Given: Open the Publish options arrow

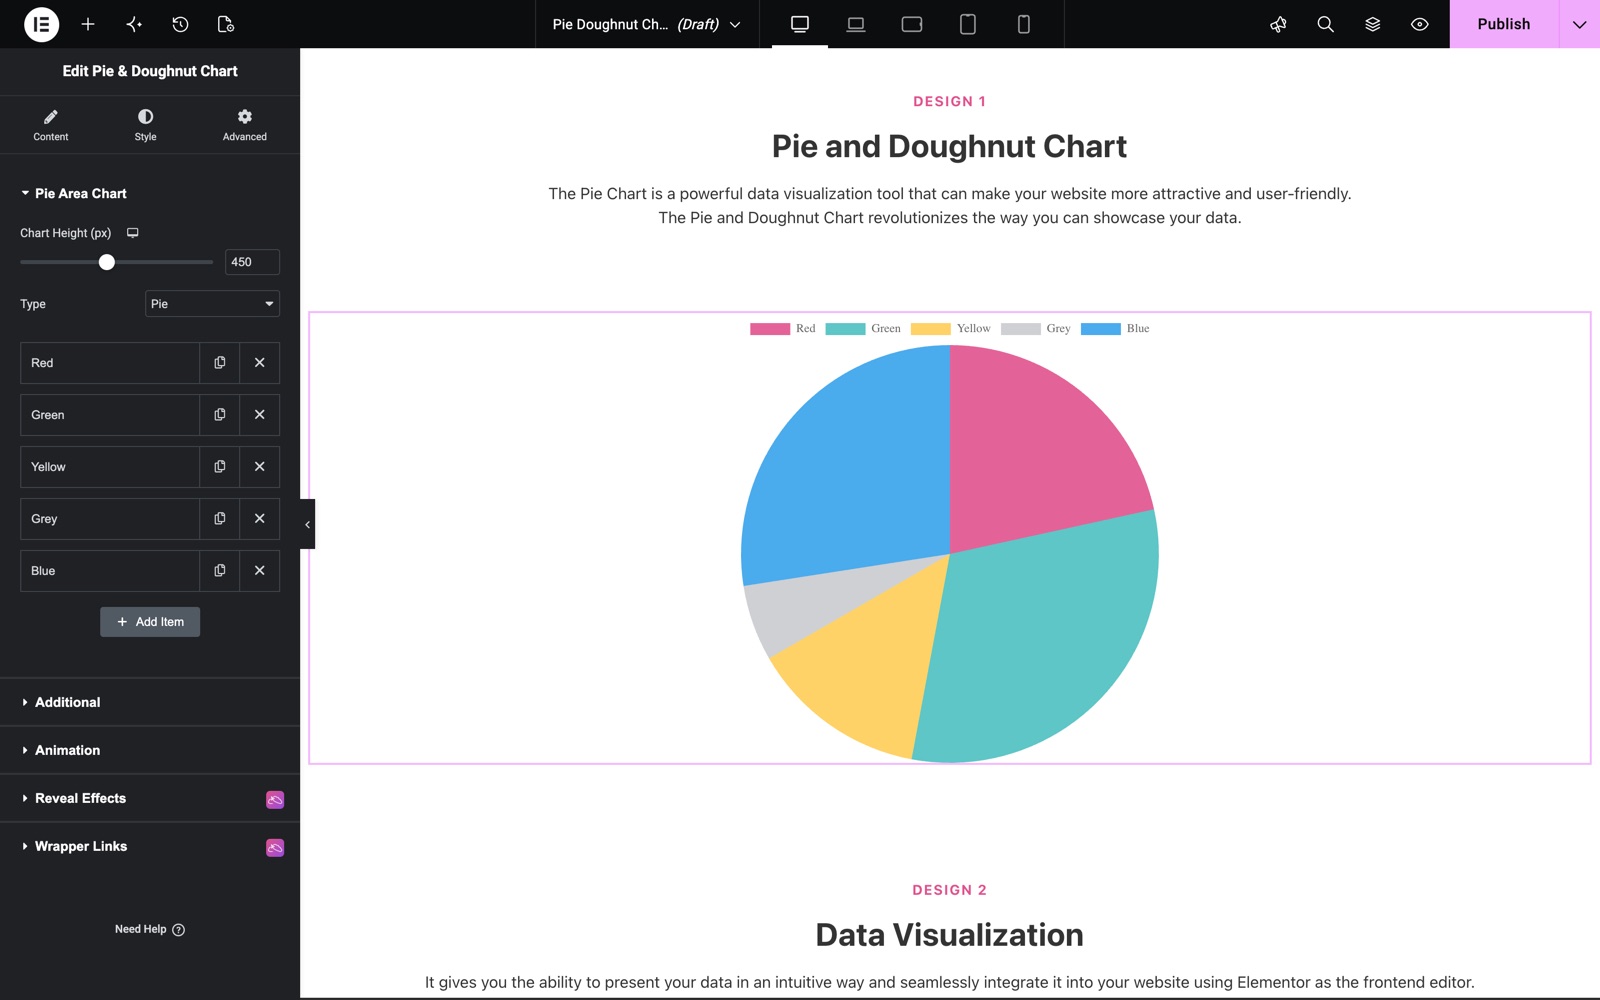Looking at the screenshot, I should pyautogui.click(x=1579, y=24).
